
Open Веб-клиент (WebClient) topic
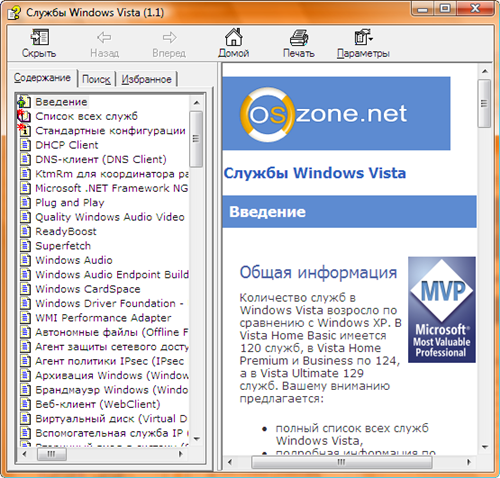pos(98,404)
